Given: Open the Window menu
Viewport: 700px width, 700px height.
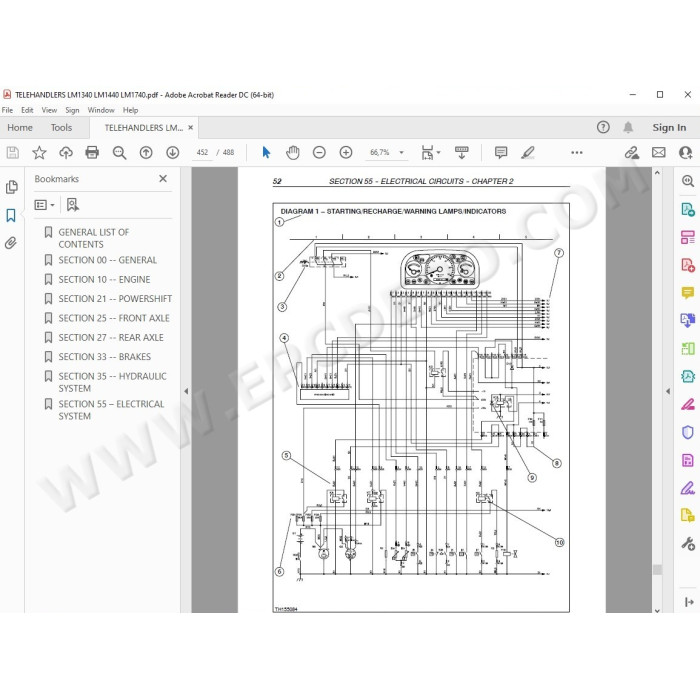Looking at the screenshot, I should coord(101,110).
